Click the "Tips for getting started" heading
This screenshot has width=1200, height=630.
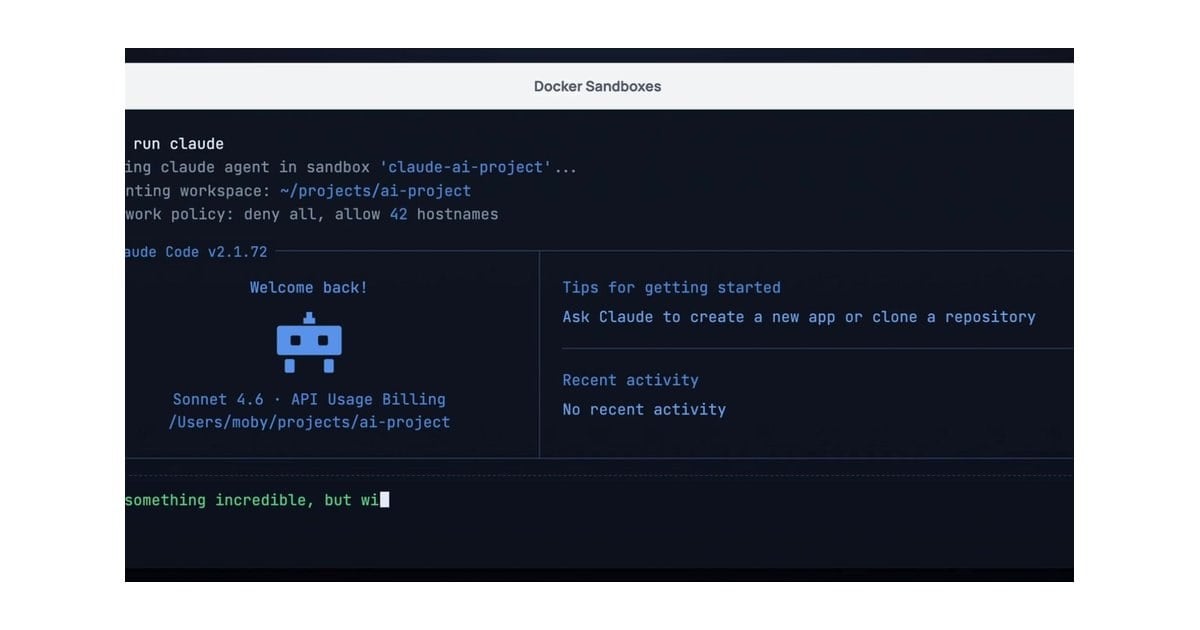click(x=671, y=287)
